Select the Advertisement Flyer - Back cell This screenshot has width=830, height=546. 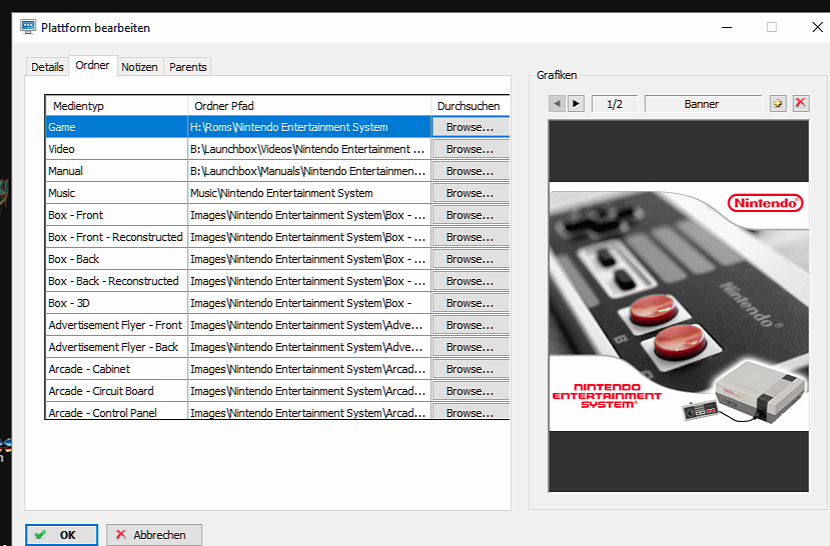(x=116, y=347)
